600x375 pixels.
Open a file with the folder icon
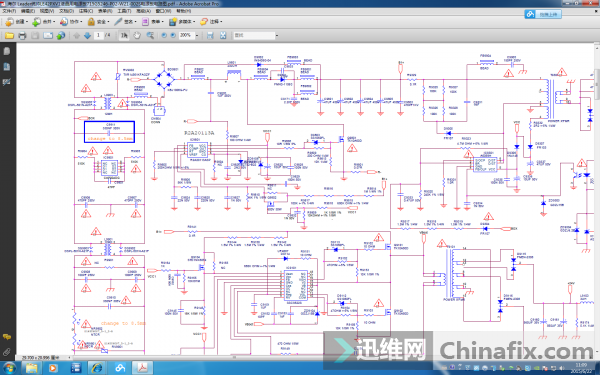tap(9, 36)
